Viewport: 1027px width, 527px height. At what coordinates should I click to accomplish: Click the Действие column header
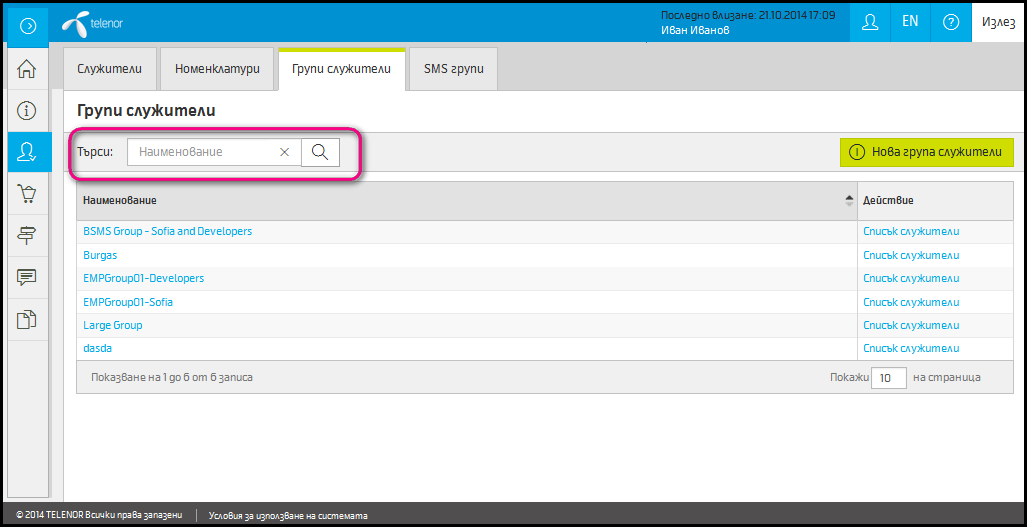click(x=935, y=200)
